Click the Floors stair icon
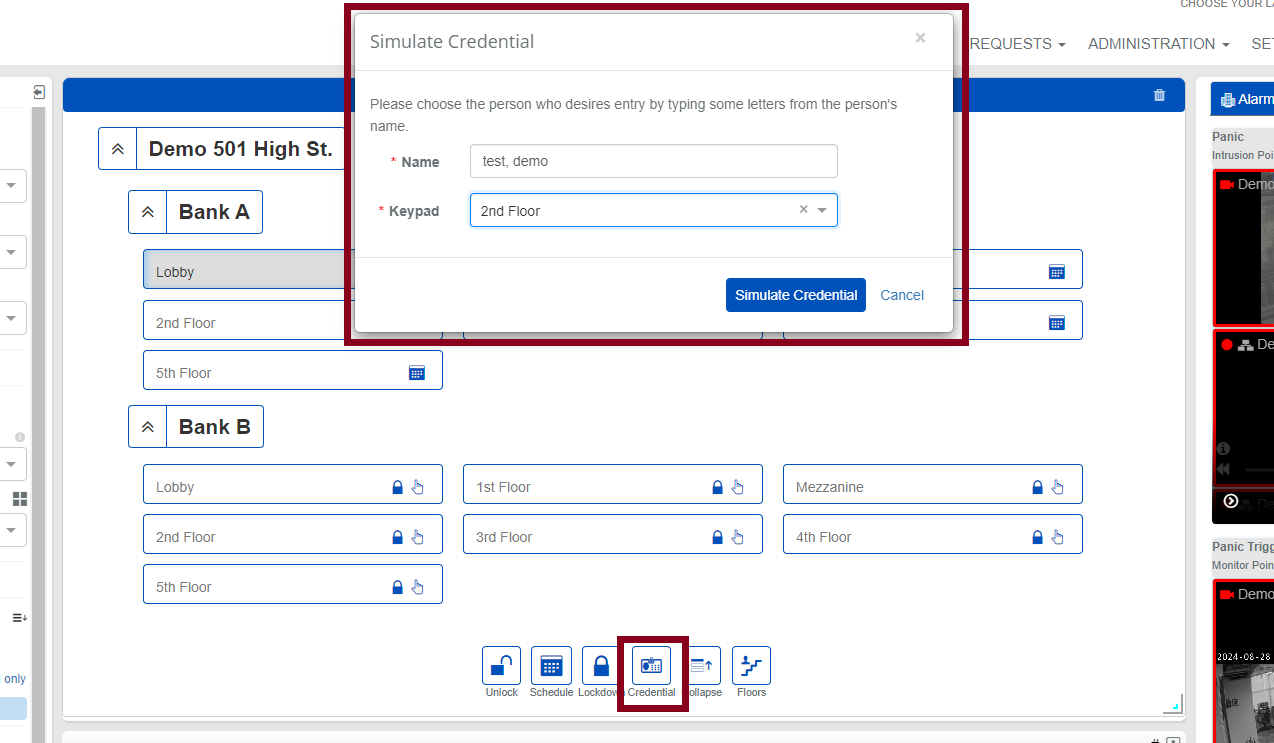The width and height of the screenshot is (1274, 743). pos(751,666)
